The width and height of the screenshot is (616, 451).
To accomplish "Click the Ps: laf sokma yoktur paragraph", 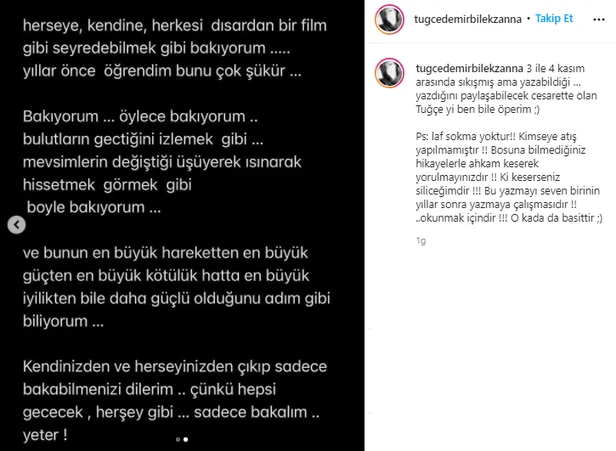I will (x=509, y=177).
